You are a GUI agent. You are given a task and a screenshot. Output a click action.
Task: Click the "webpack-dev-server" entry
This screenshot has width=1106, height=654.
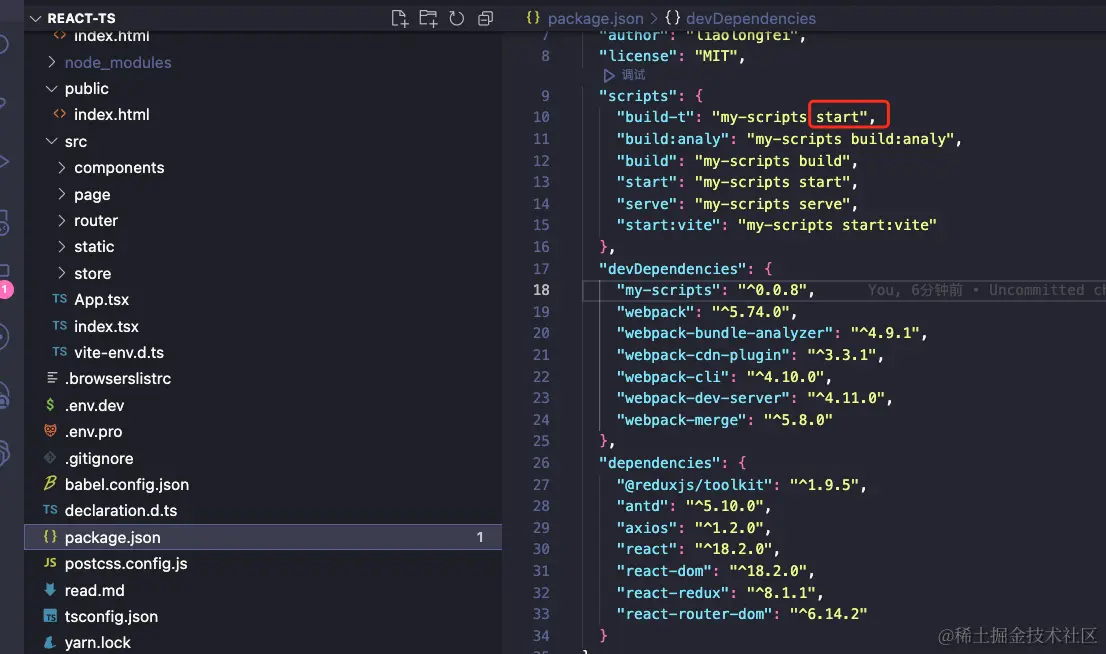click(x=754, y=398)
